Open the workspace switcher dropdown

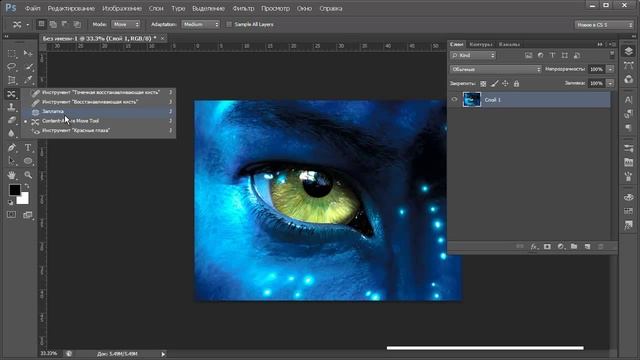point(604,25)
